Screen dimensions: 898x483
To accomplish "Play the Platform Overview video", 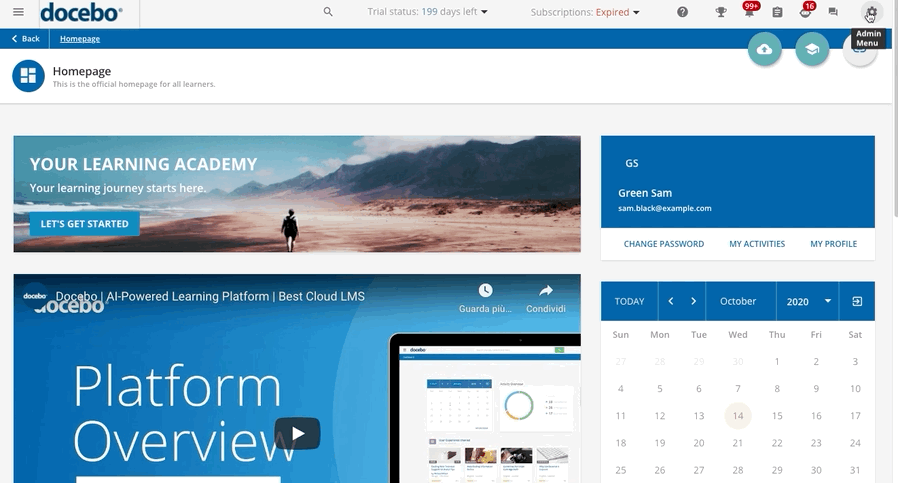I will pyautogui.click(x=297, y=433).
